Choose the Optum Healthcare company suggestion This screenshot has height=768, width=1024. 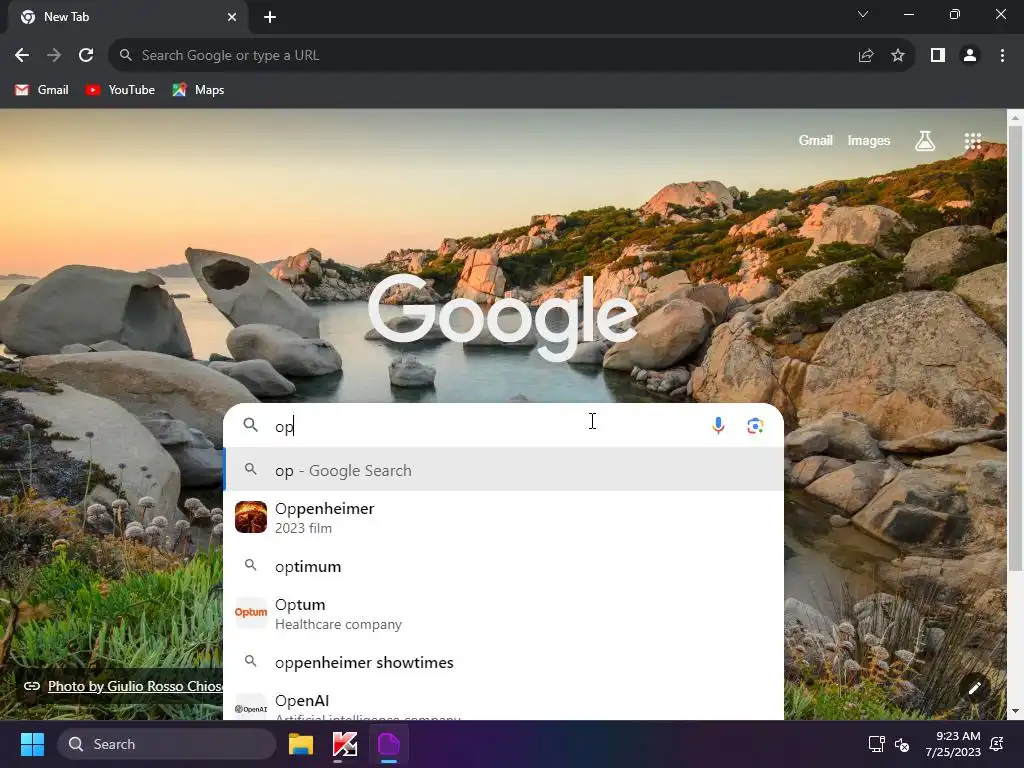pos(504,614)
